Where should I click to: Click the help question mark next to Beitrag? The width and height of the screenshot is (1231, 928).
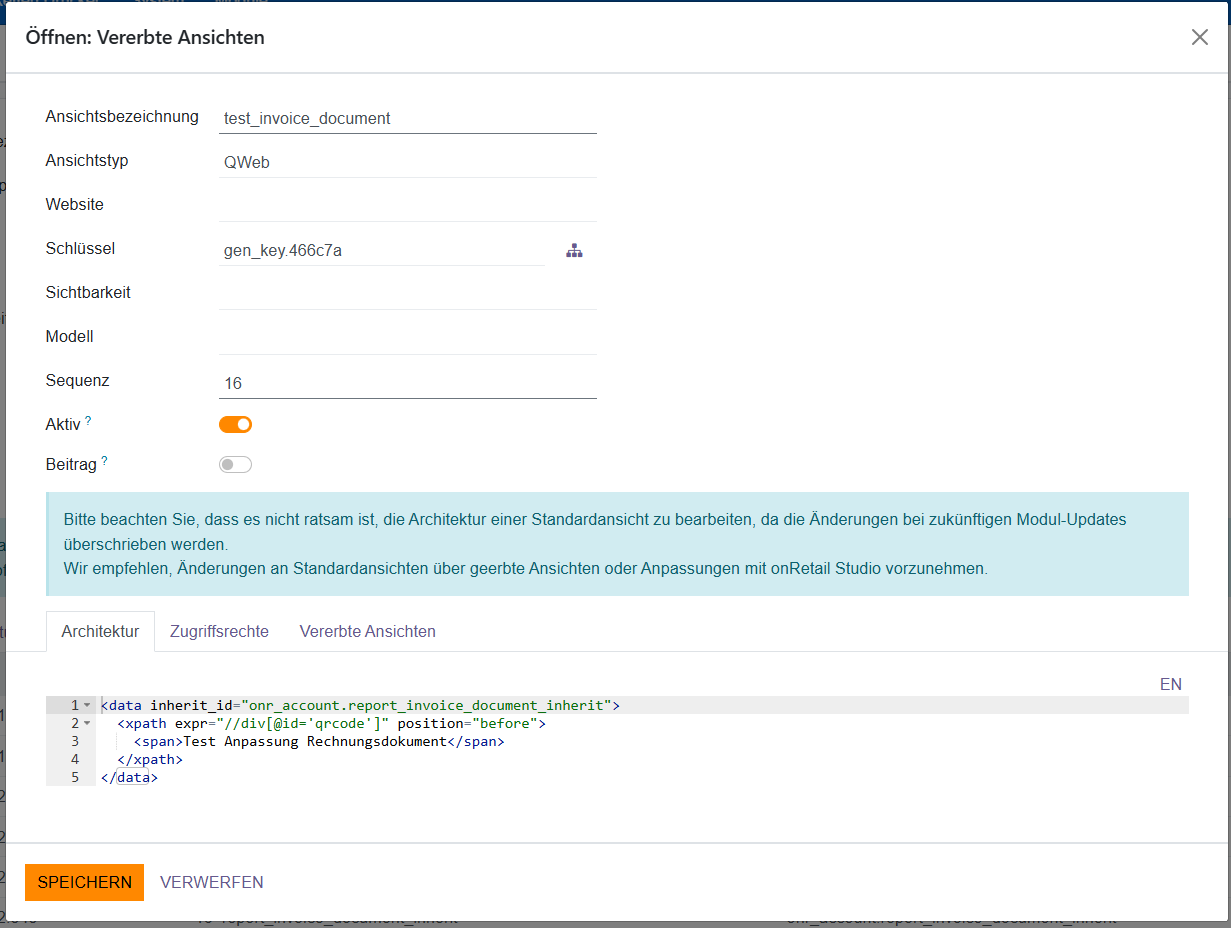[104, 462]
